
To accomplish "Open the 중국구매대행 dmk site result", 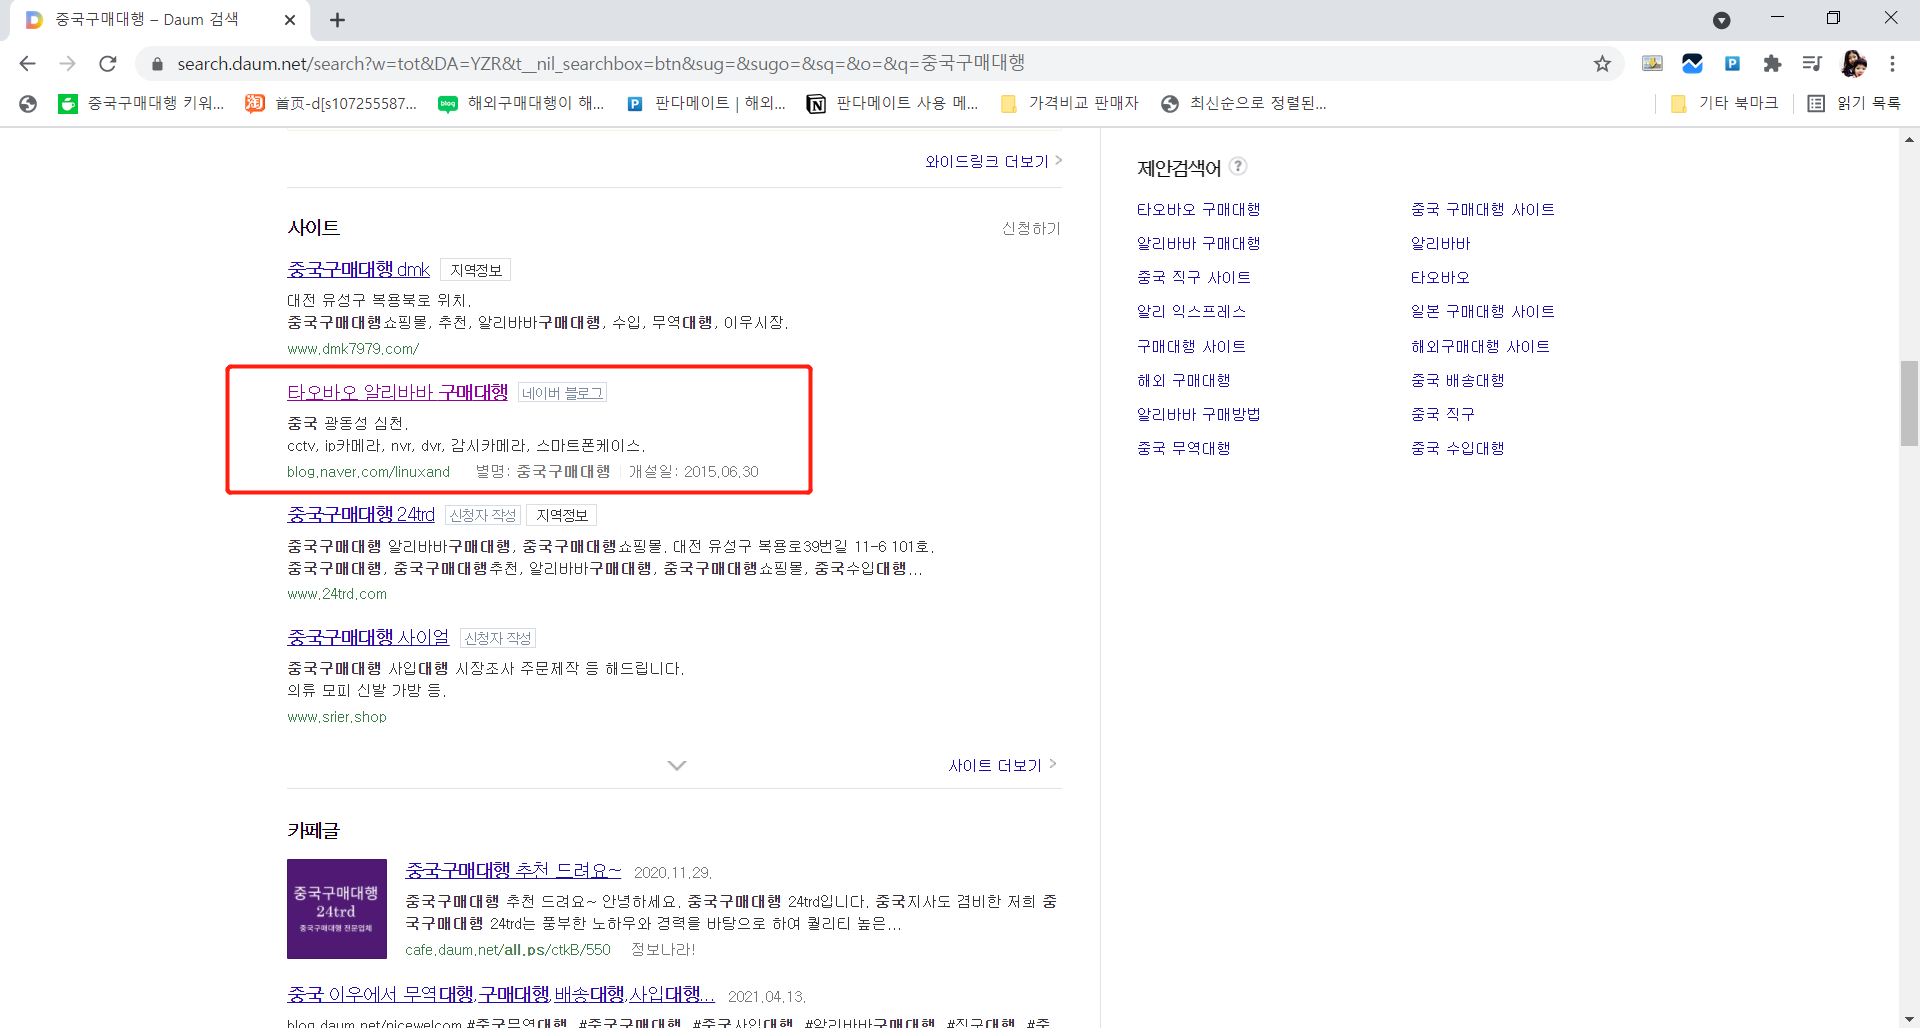I will click(x=358, y=269).
